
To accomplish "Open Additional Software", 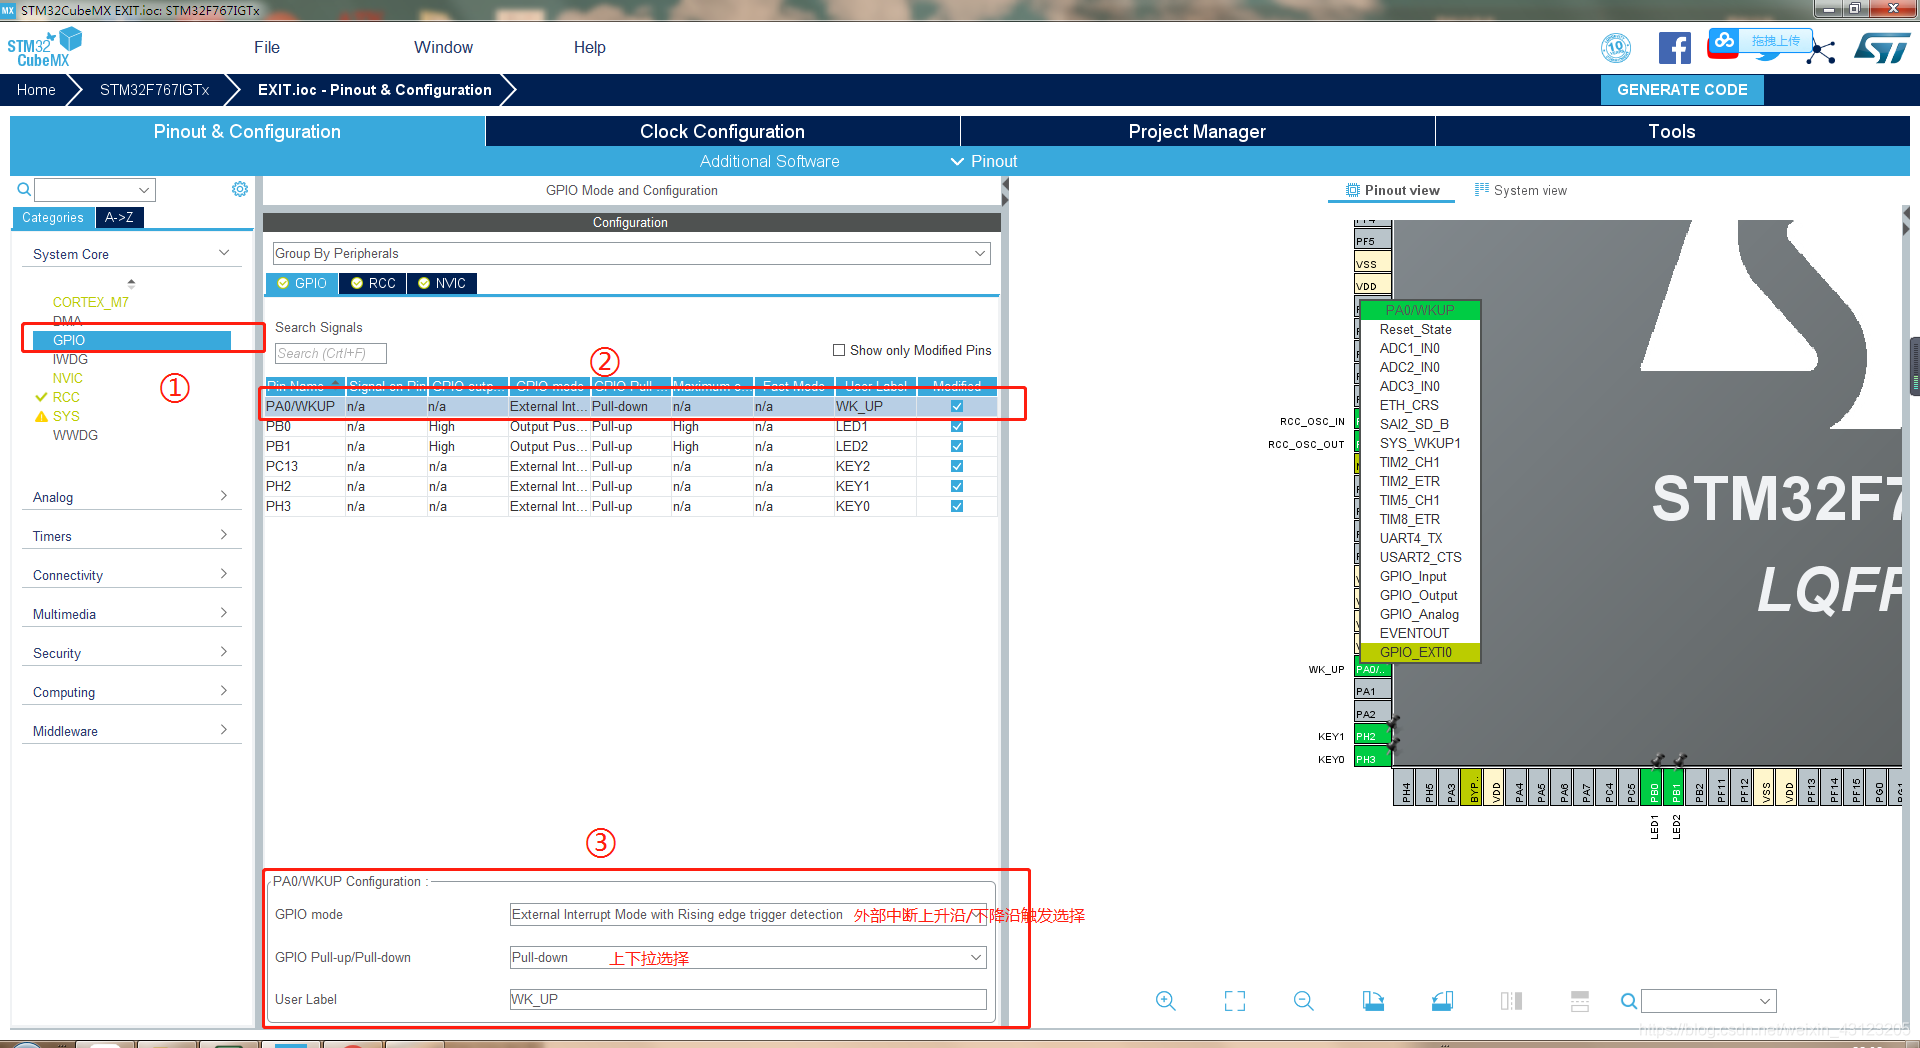I will point(769,161).
